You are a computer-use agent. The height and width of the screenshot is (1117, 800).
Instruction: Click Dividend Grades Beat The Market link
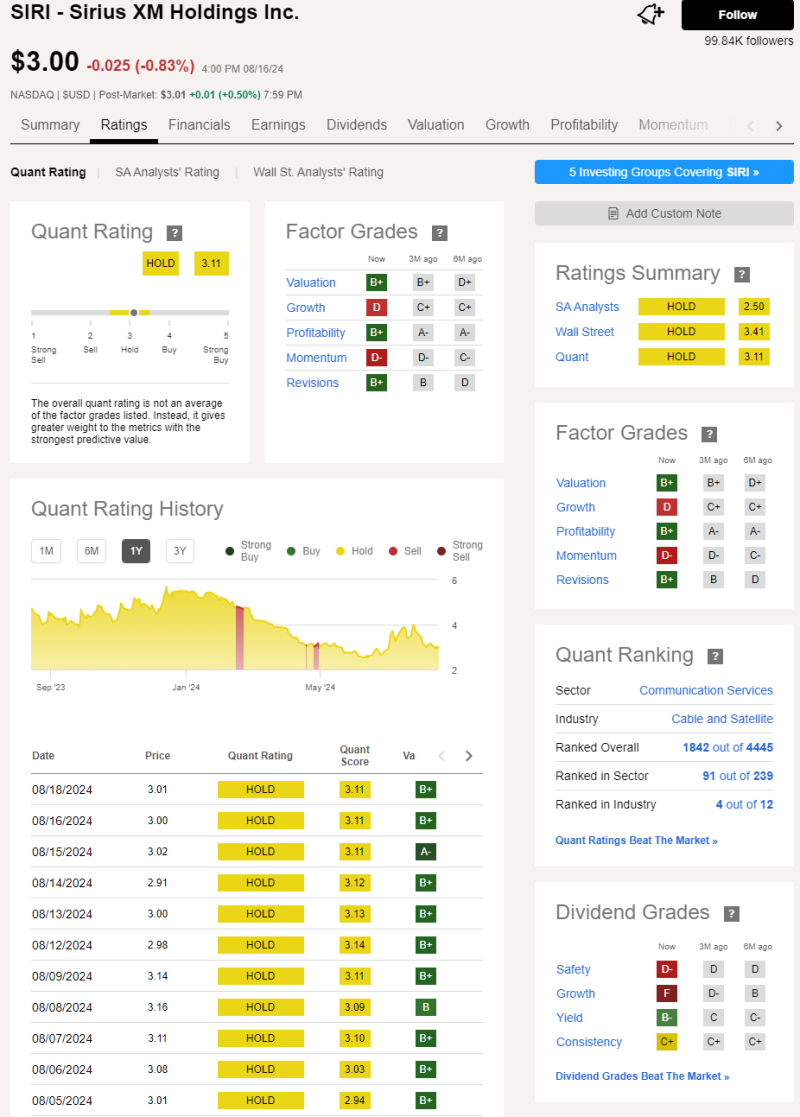[643, 1076]
